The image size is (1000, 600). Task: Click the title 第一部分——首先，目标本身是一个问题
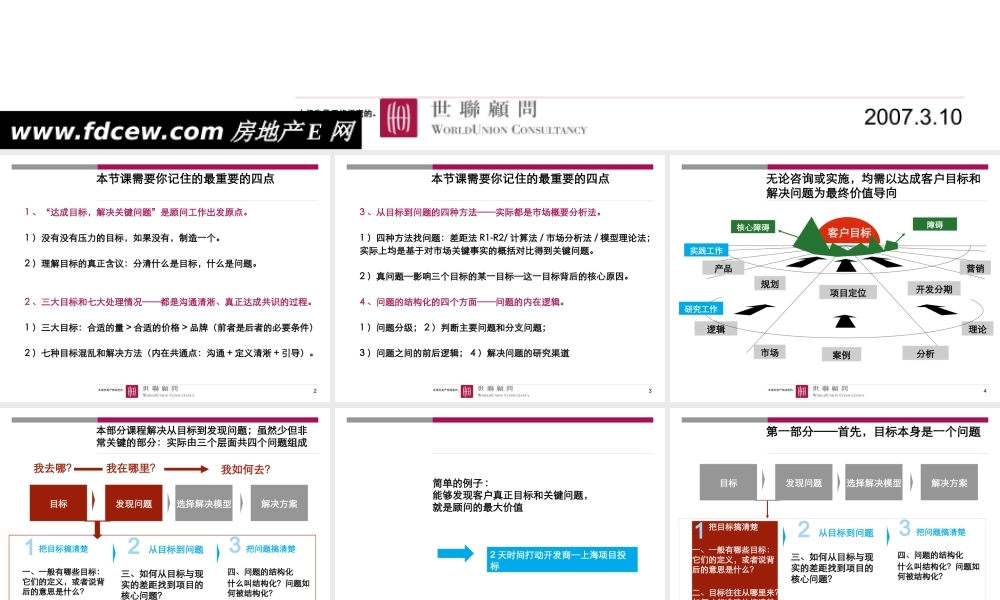(x=873, y=432)
